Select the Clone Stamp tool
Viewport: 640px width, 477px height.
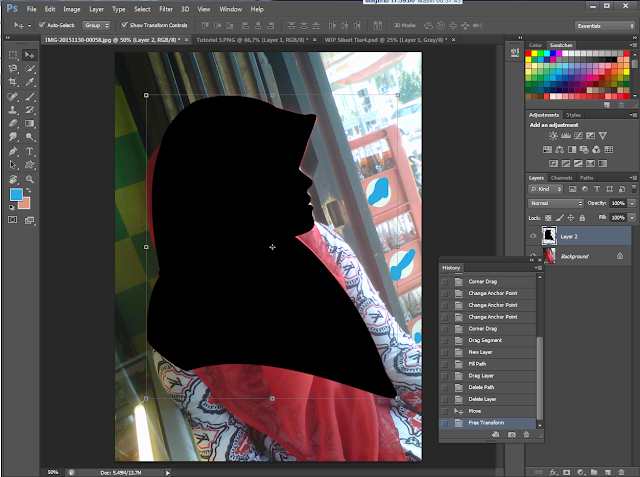[13, 110]
